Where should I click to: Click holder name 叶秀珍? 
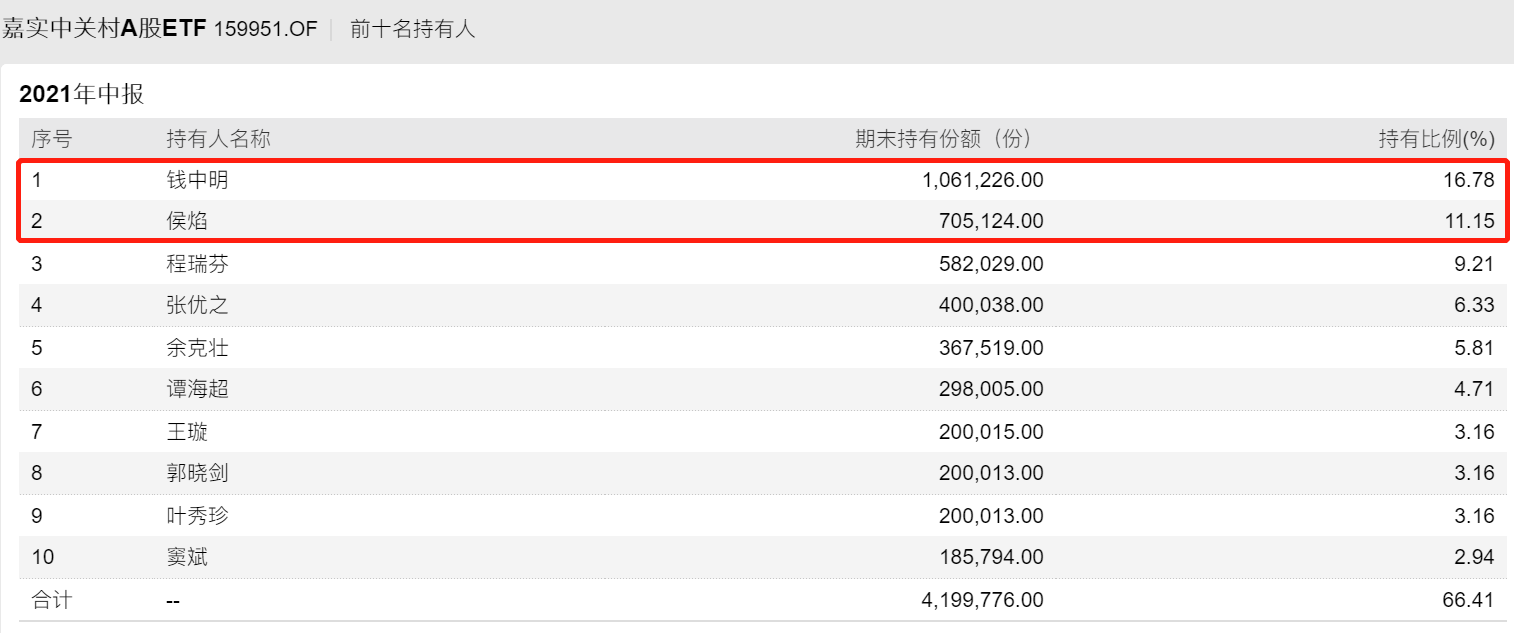point(198,516)
